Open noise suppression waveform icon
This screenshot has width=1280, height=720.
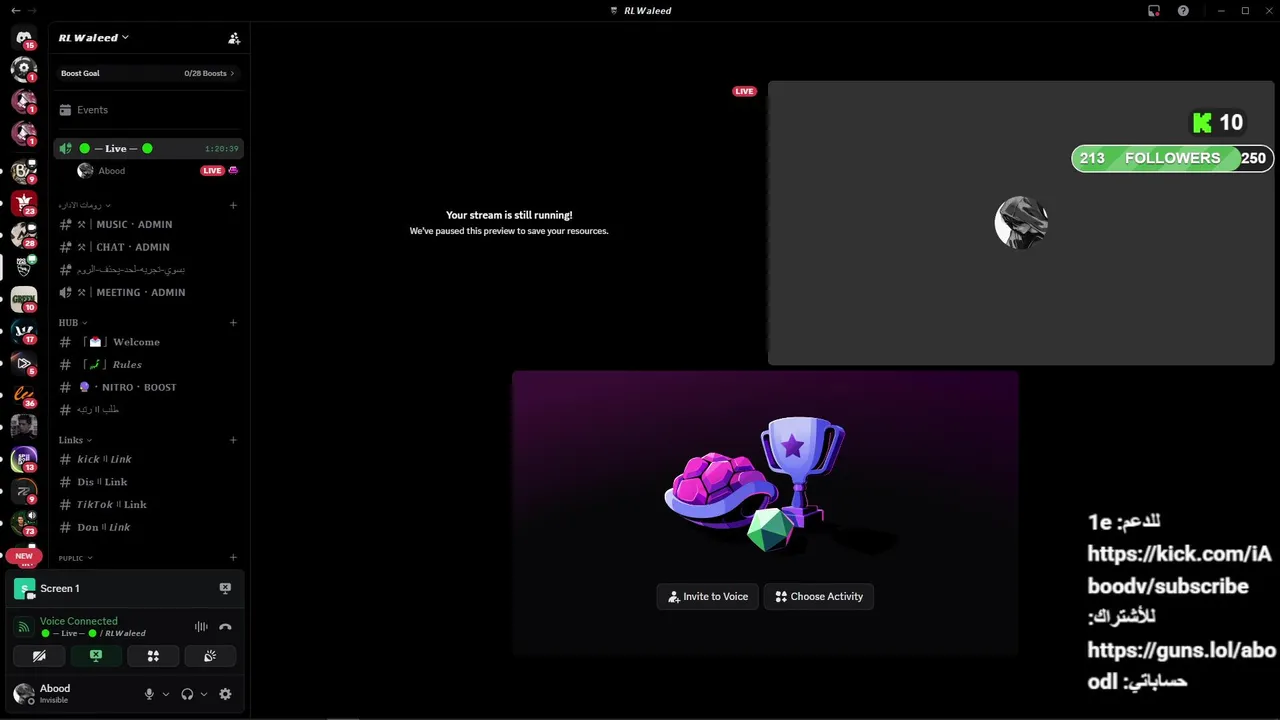pos(201,627)
